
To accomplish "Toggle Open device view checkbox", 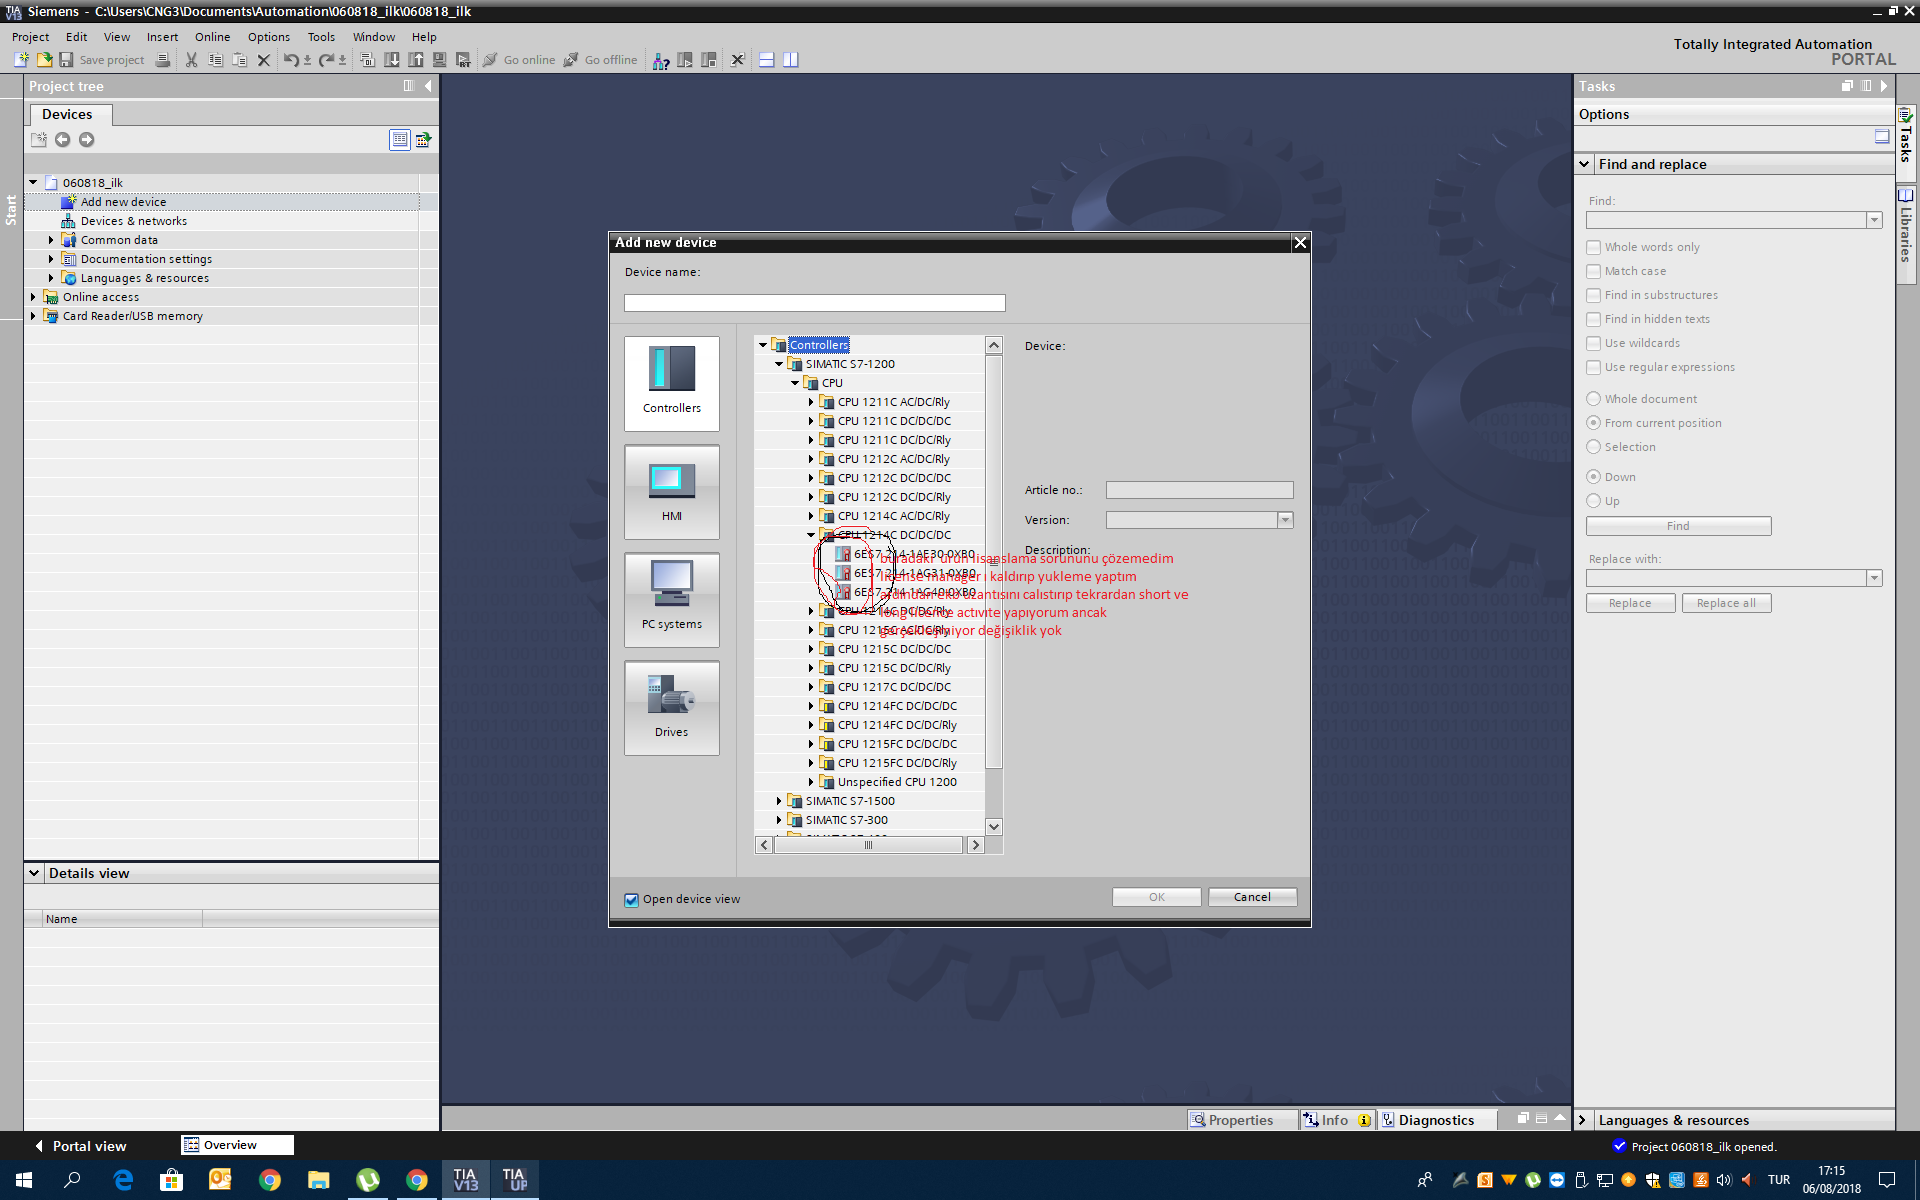I will tap(631, 900).
